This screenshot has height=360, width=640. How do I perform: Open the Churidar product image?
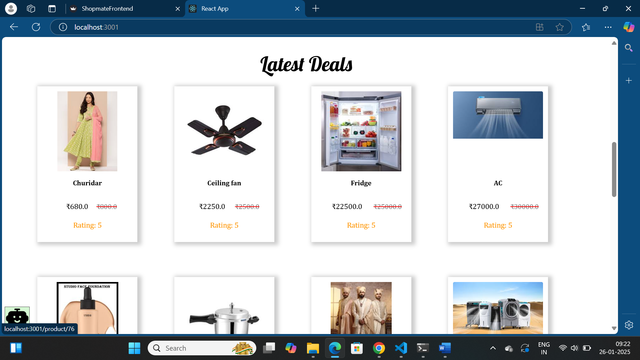[87, 131]
